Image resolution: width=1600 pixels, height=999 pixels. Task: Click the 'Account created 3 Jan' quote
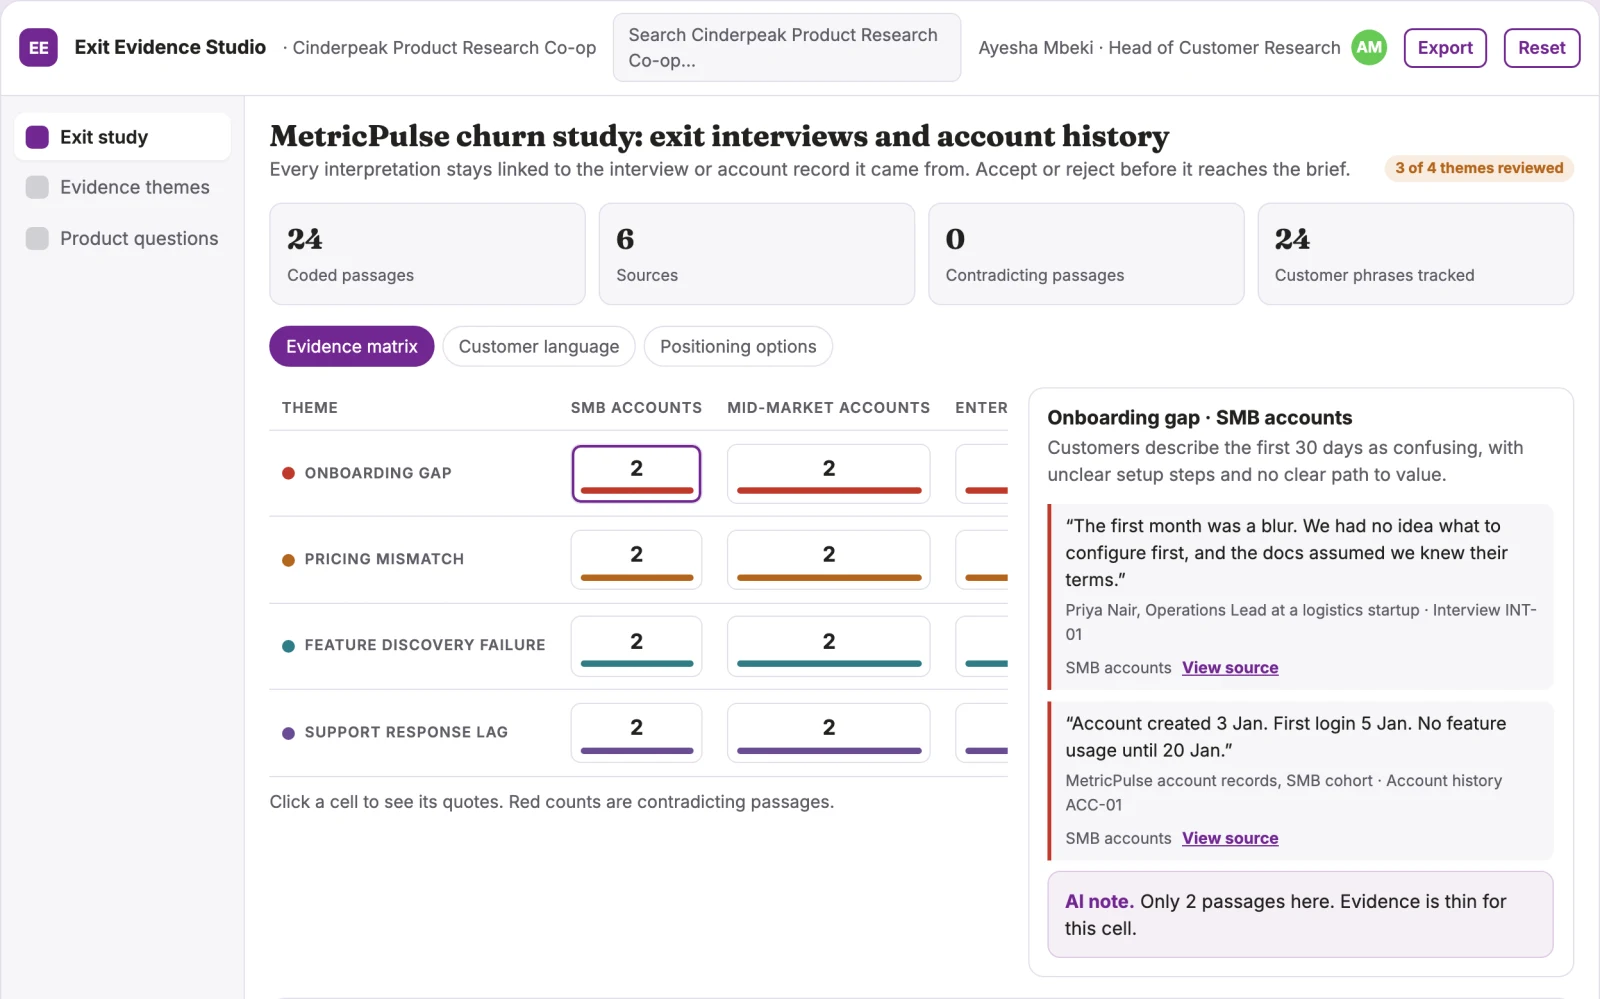pyautogui.click(x=1300, y=781)
